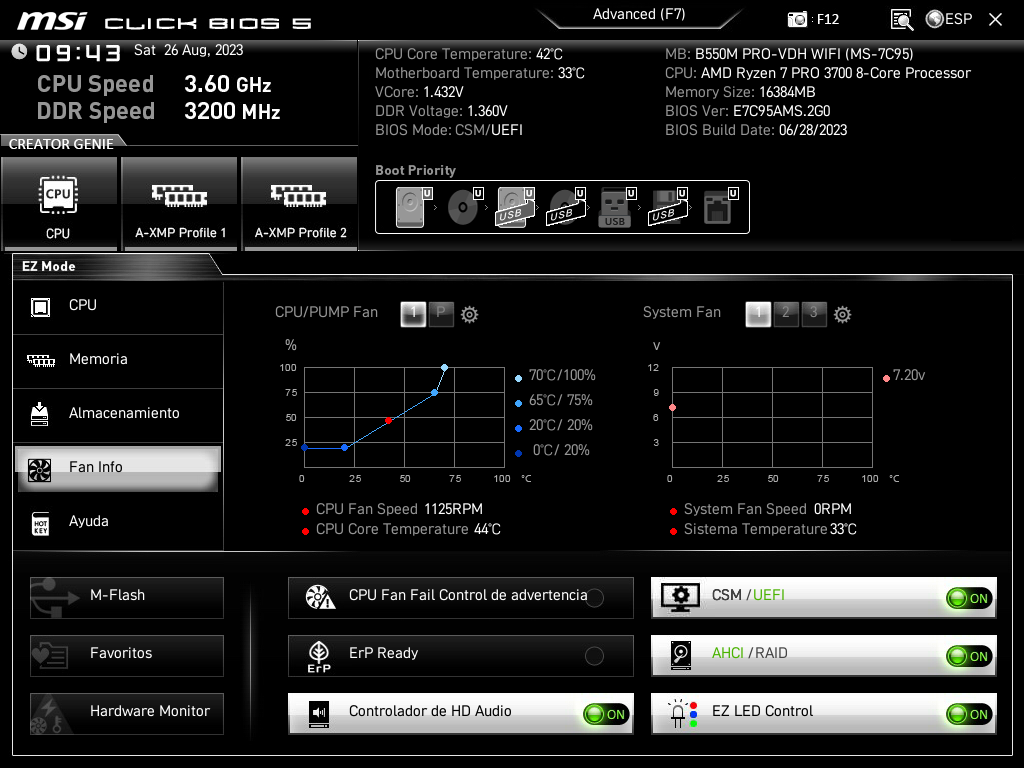
Task: Select System Fan 3
Action: pyautogui.click(x=814, y=314)
